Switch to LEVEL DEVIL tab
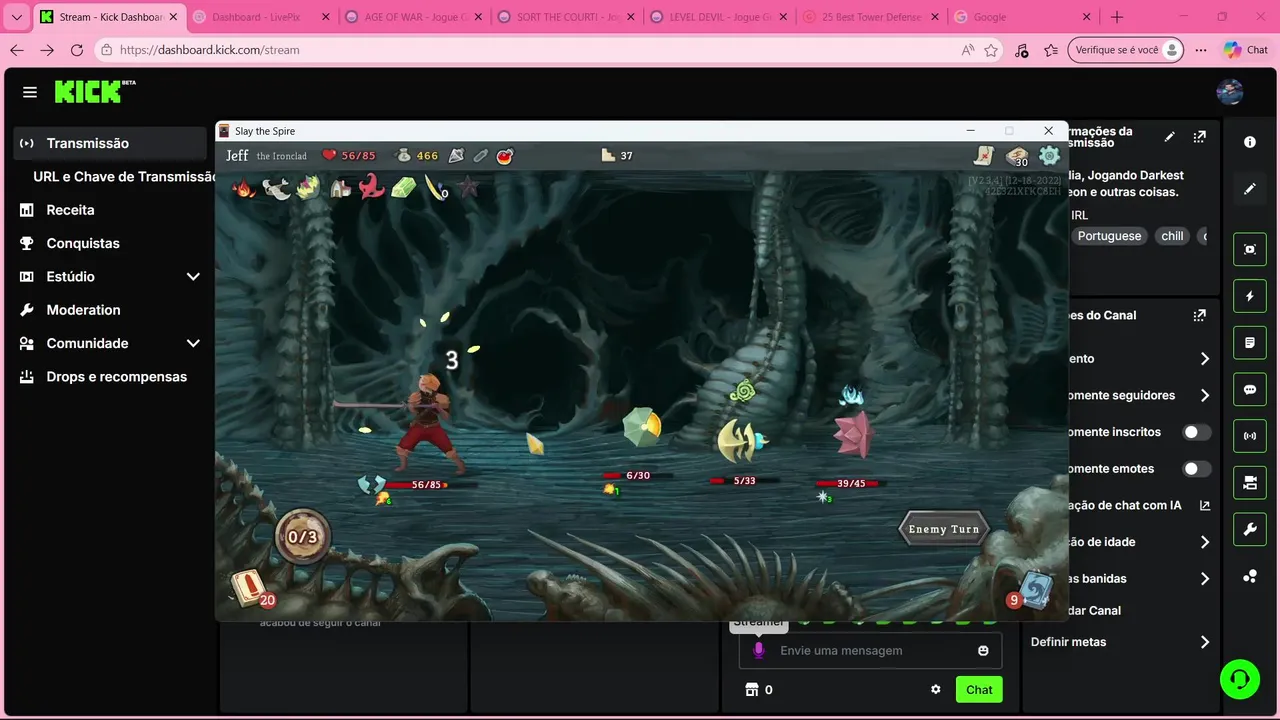1280x720 pixels. coord(717,17)
